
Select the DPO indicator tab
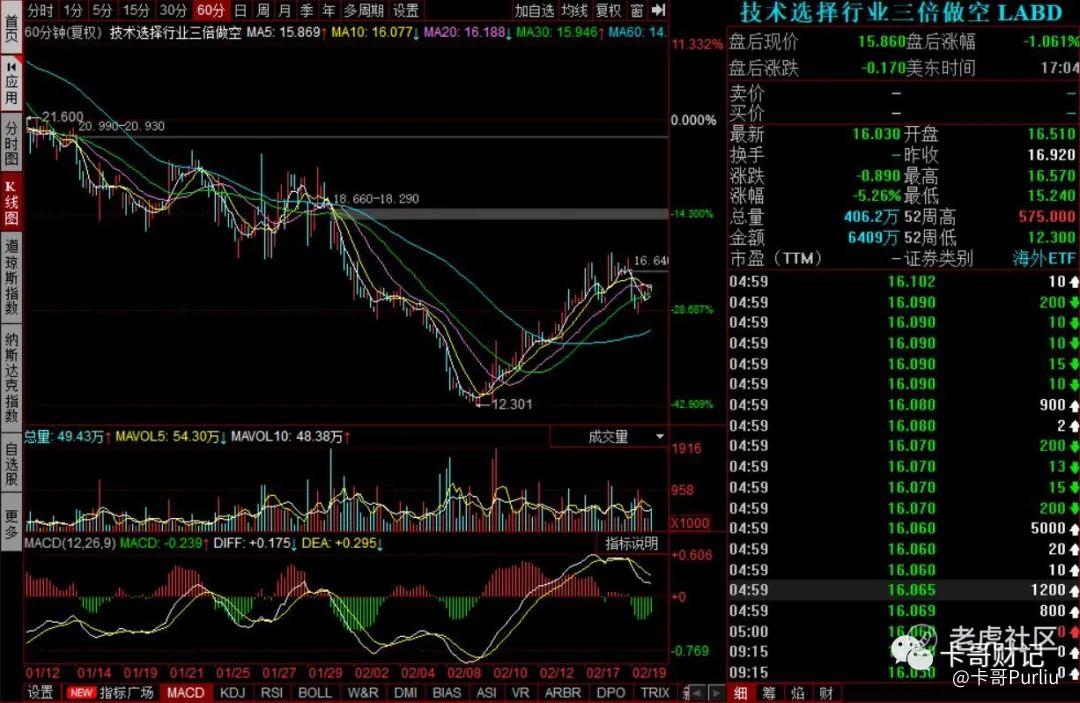pyautogui.click(x=610, y=692)
